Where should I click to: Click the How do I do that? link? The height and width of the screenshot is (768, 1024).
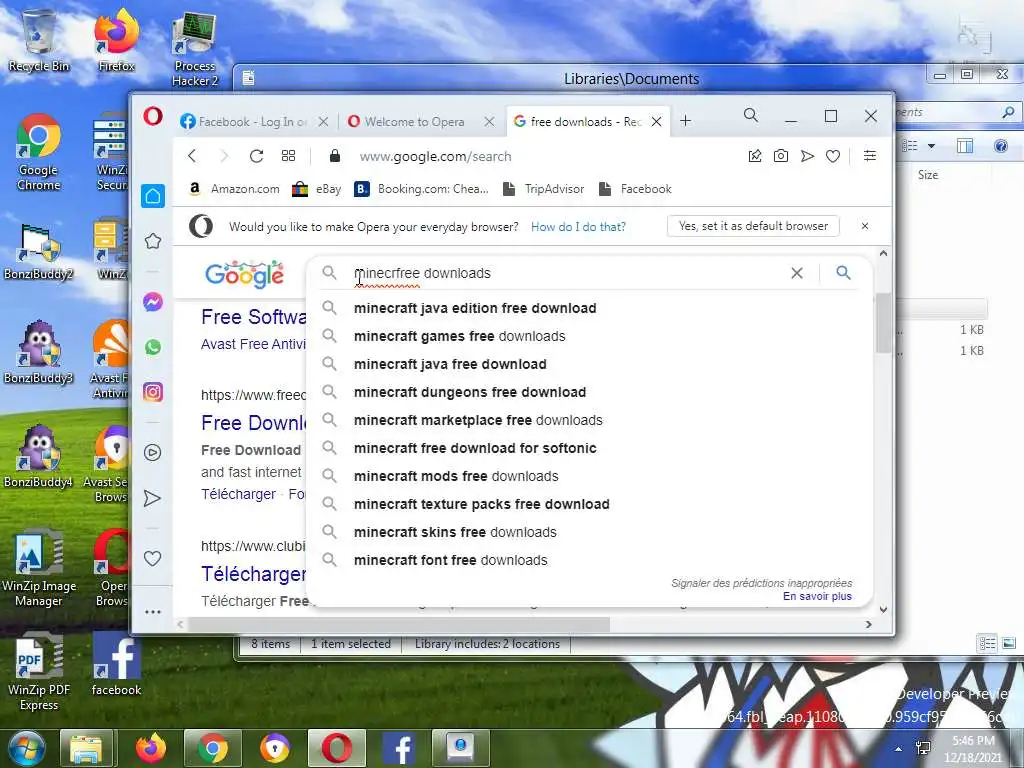coord(578,227)
